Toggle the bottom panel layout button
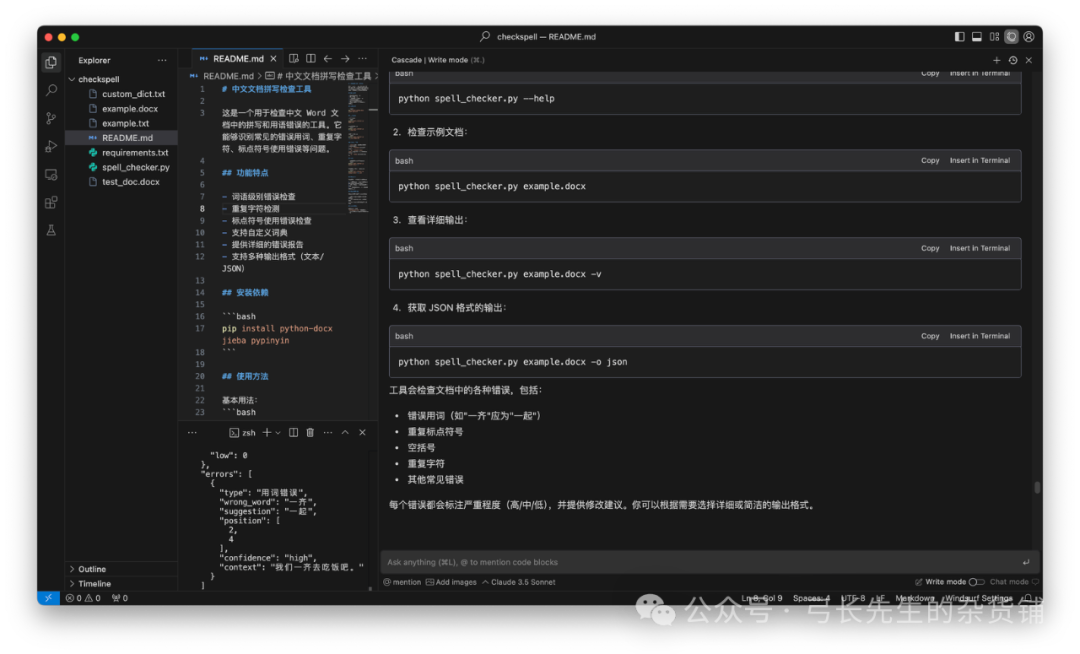1080x654 pixels. pos(977,37)
